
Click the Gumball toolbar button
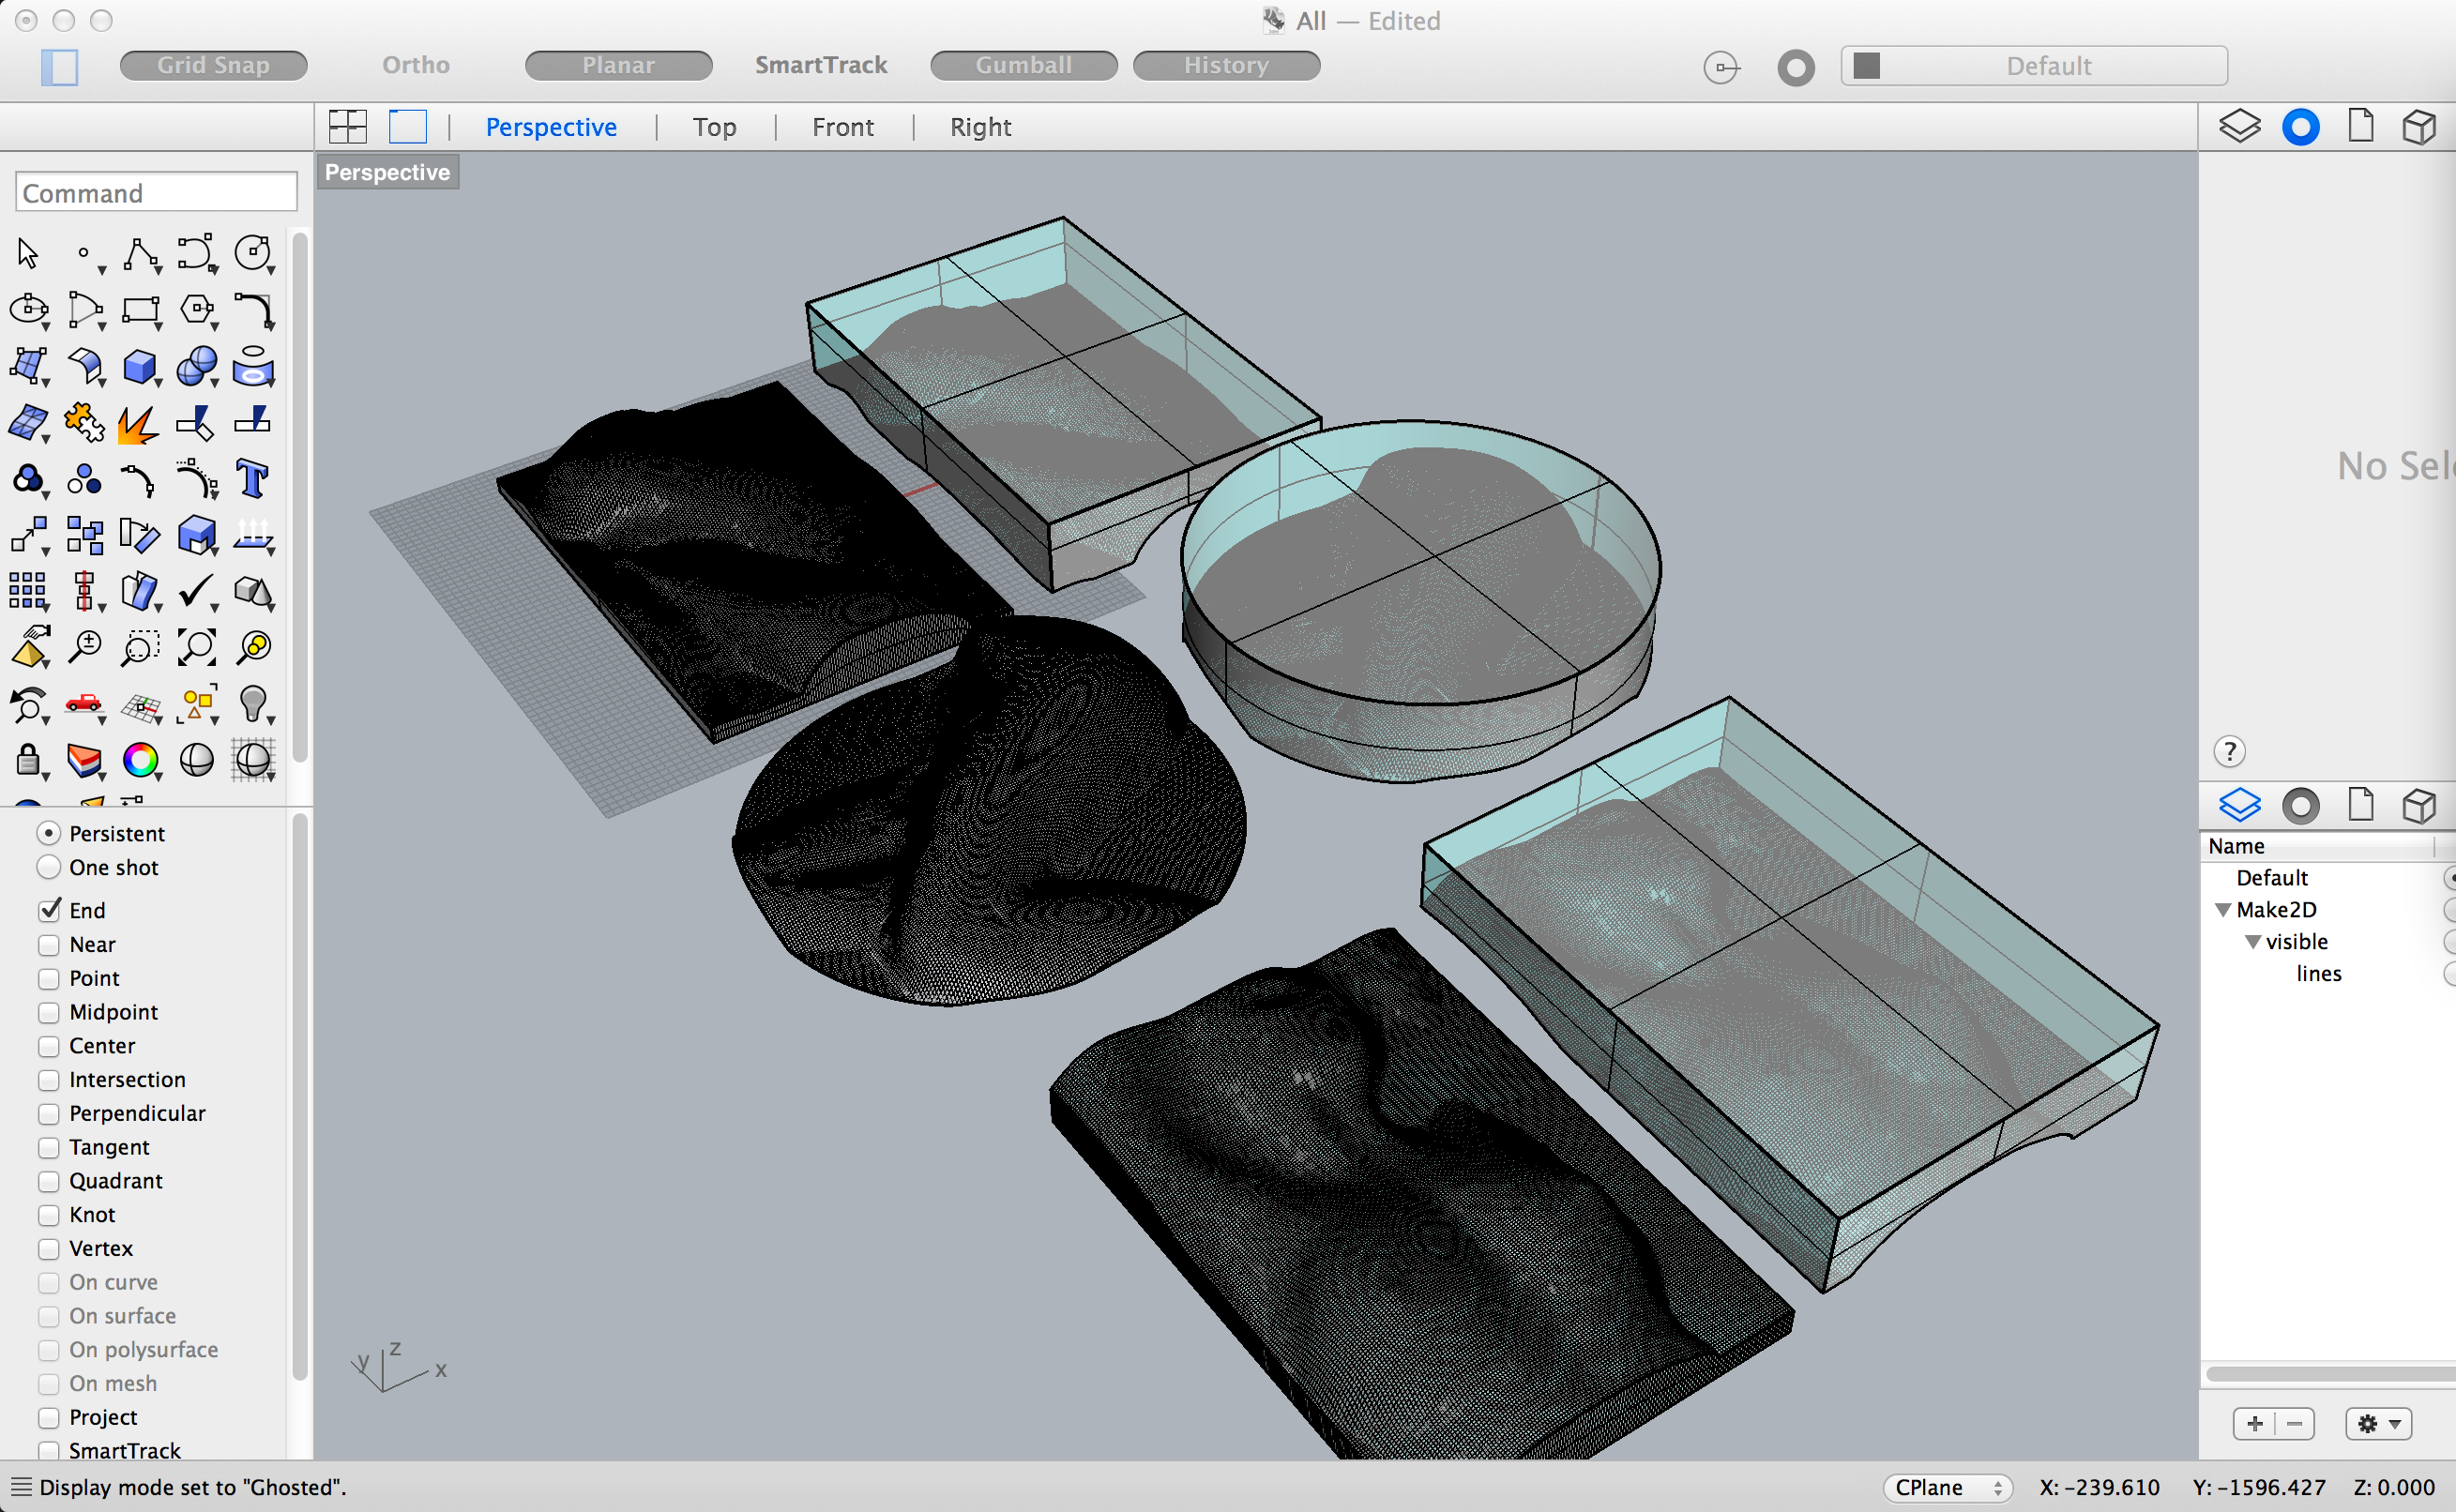1023,63
